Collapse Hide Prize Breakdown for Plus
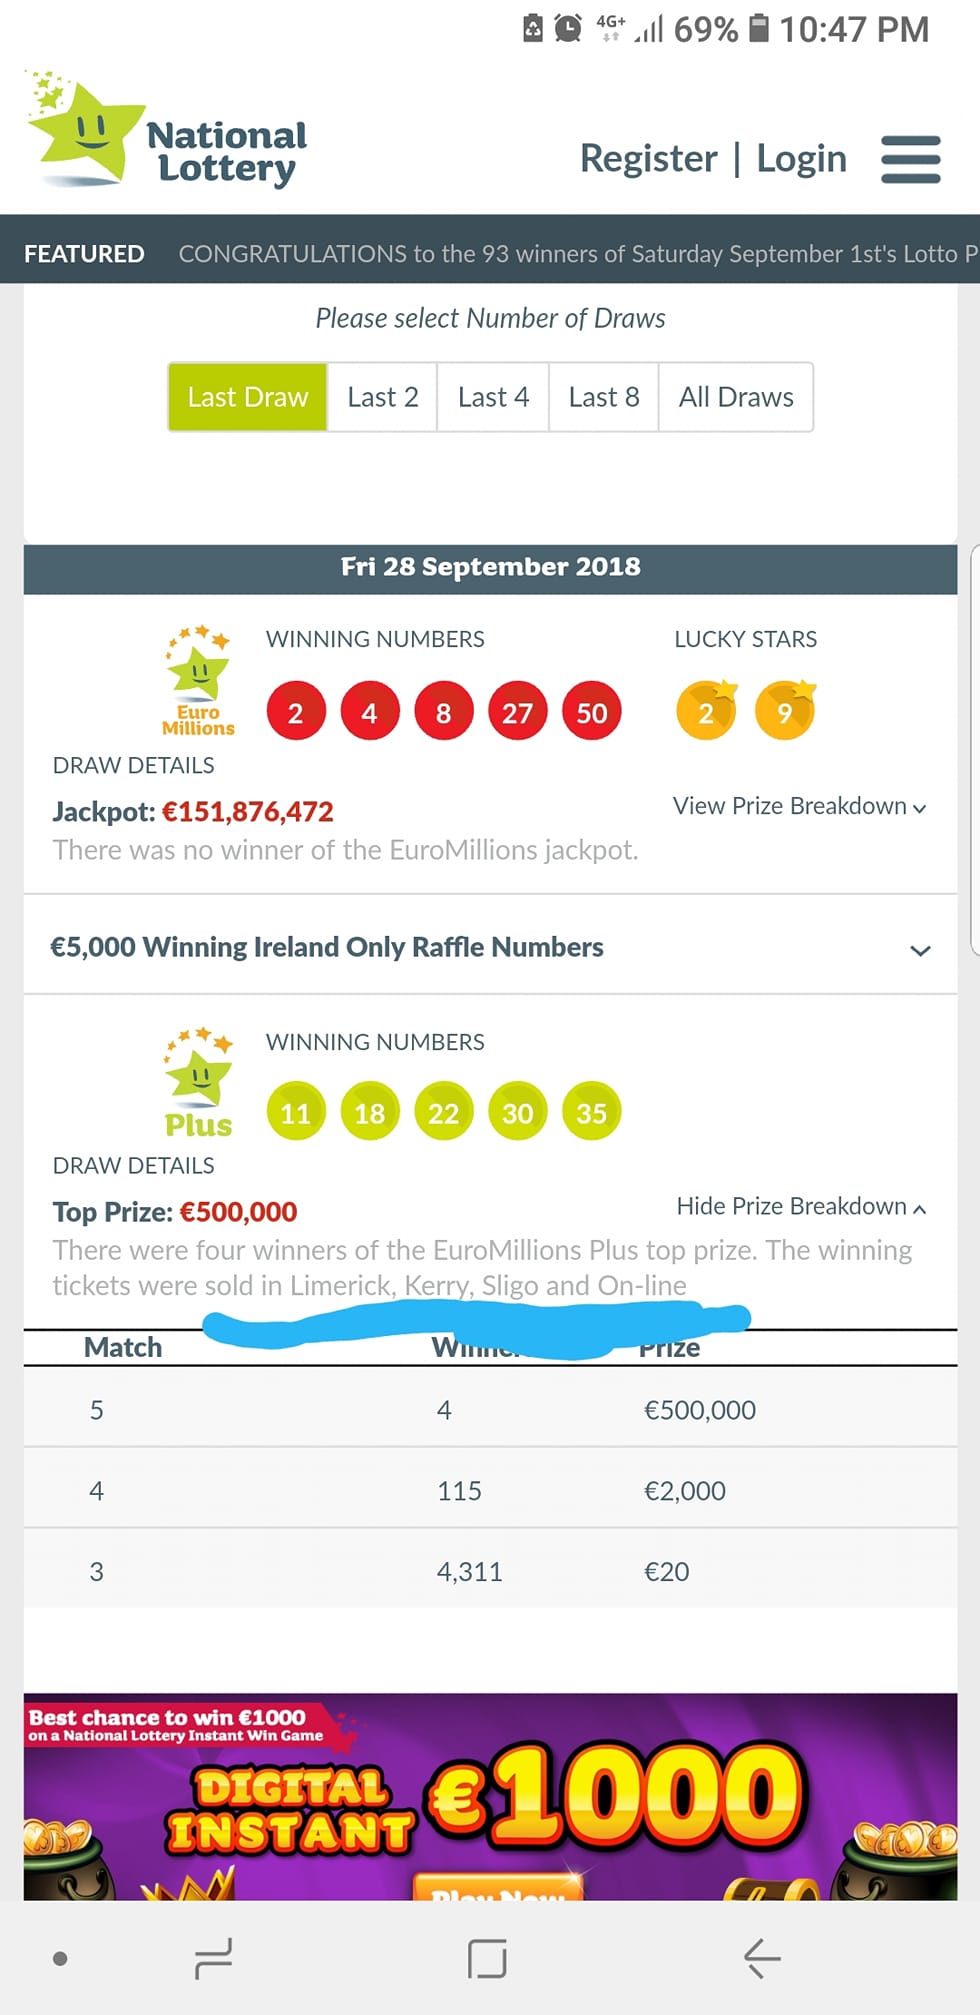980x2015 pixels. point(801,1206)
